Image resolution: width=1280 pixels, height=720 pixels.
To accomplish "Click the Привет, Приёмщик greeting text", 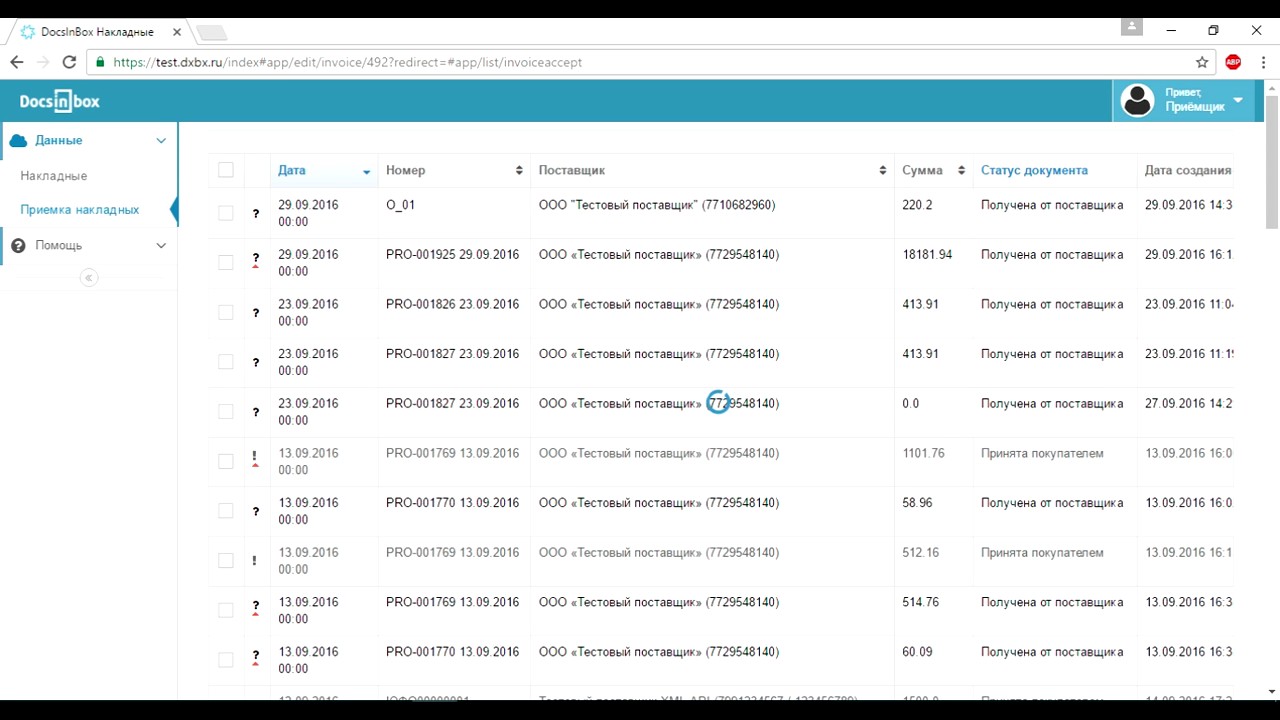I will (1195, 100).
